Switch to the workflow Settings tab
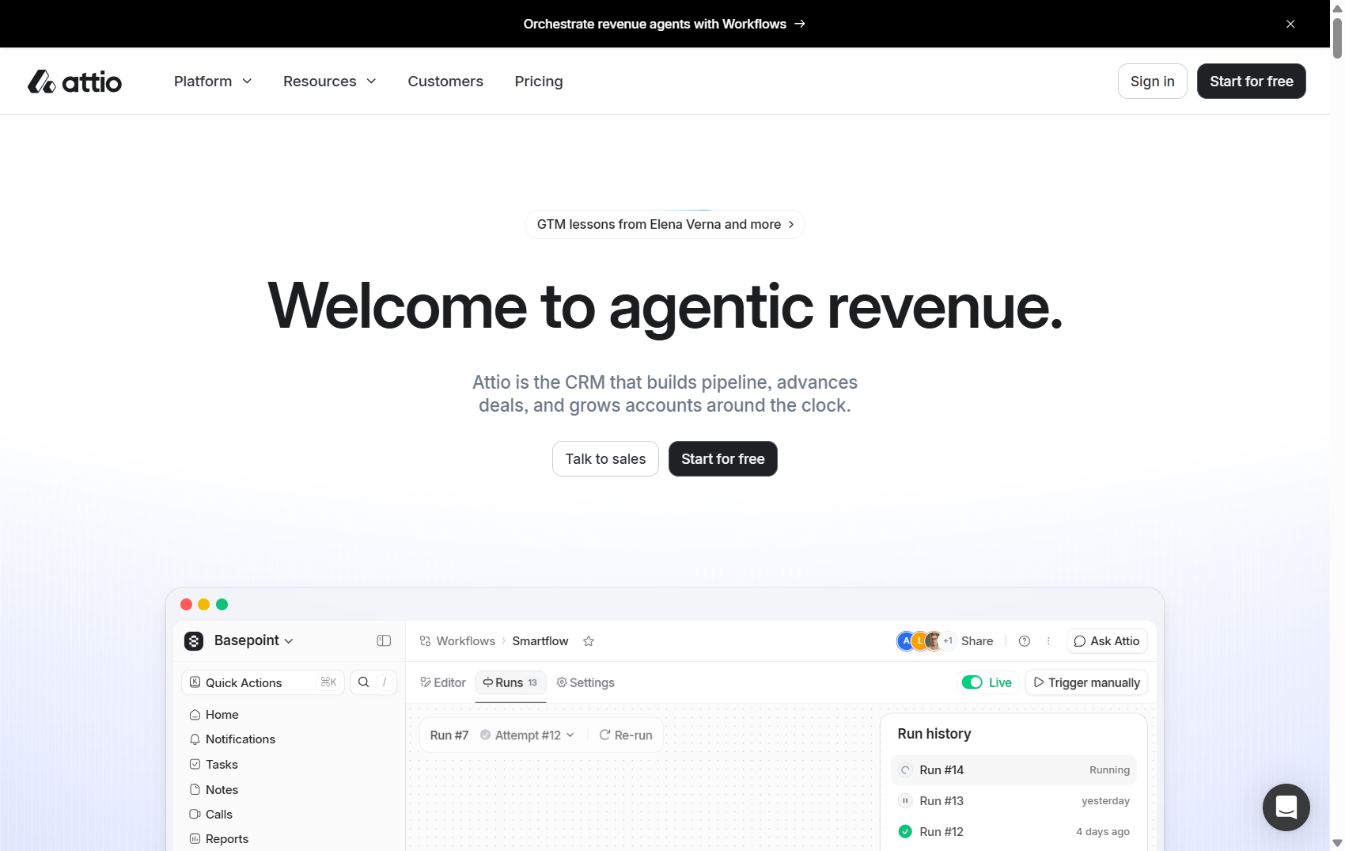Image resolution: width=1345 pixels, height=851 pixels. [x=585, y=682]
